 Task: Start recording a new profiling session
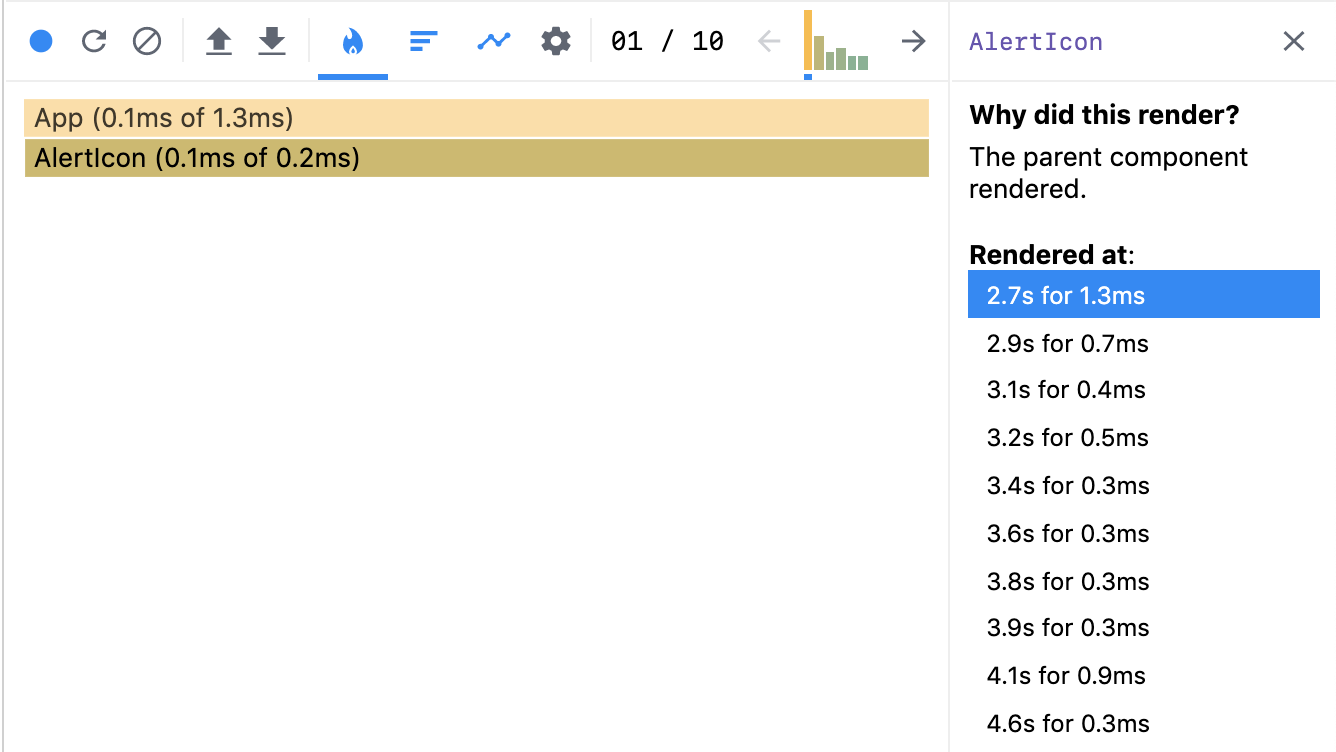(41, 41)
